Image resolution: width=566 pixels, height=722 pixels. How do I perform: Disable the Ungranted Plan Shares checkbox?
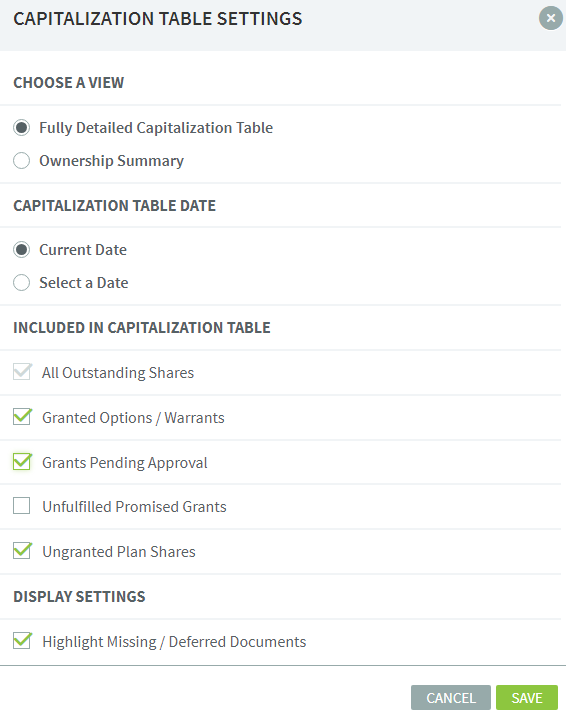click(x=22, y=551)
